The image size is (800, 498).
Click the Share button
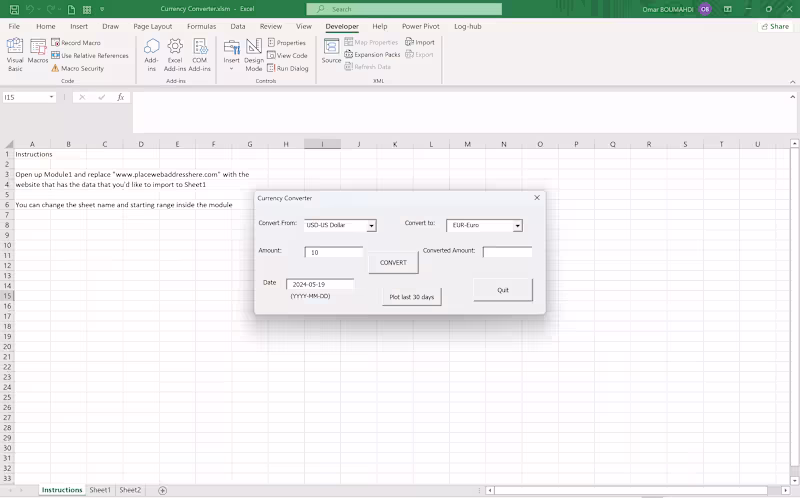coord(775,27)
